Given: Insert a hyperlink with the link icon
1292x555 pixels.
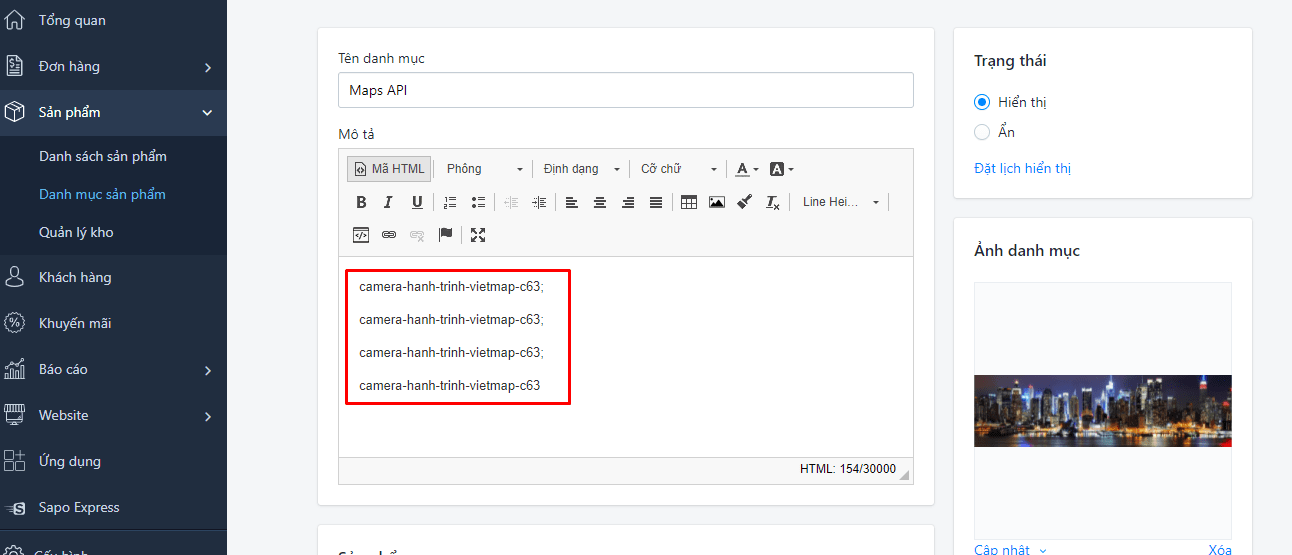Looking at the screenshot, I should click(x=389, y=235).
